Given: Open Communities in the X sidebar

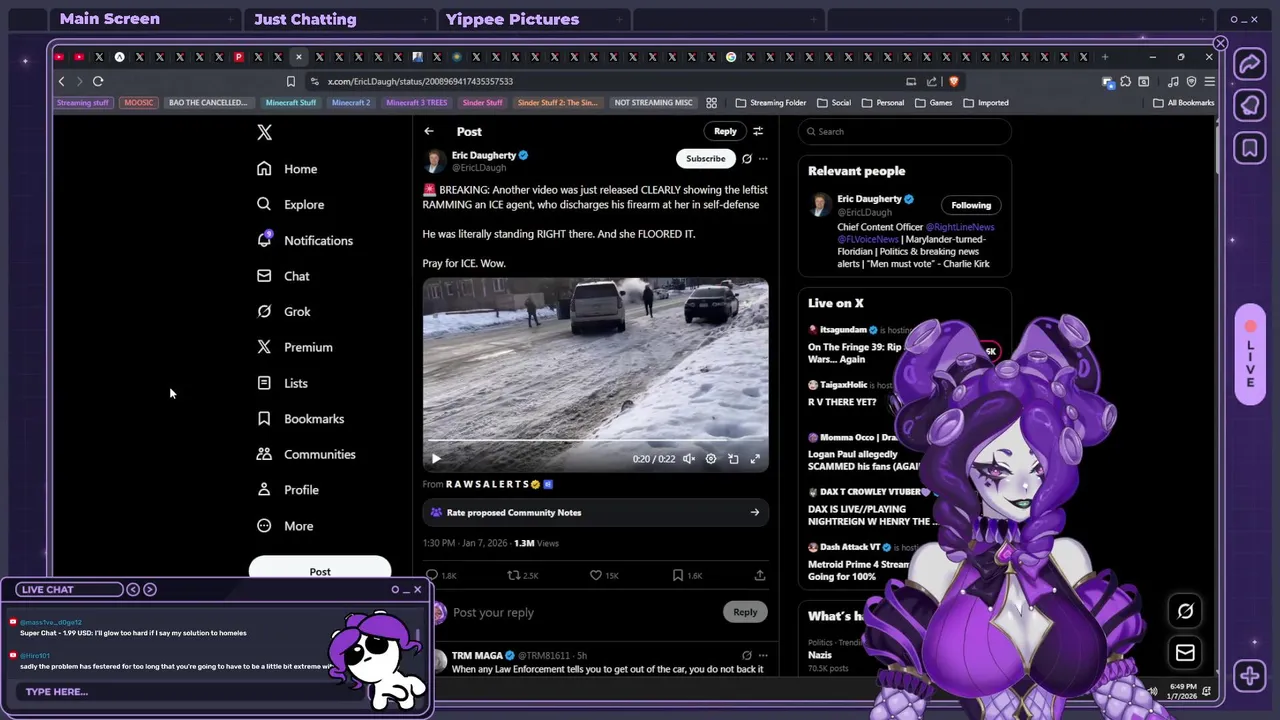Looking at the screenshot, I should click(306, 454).
